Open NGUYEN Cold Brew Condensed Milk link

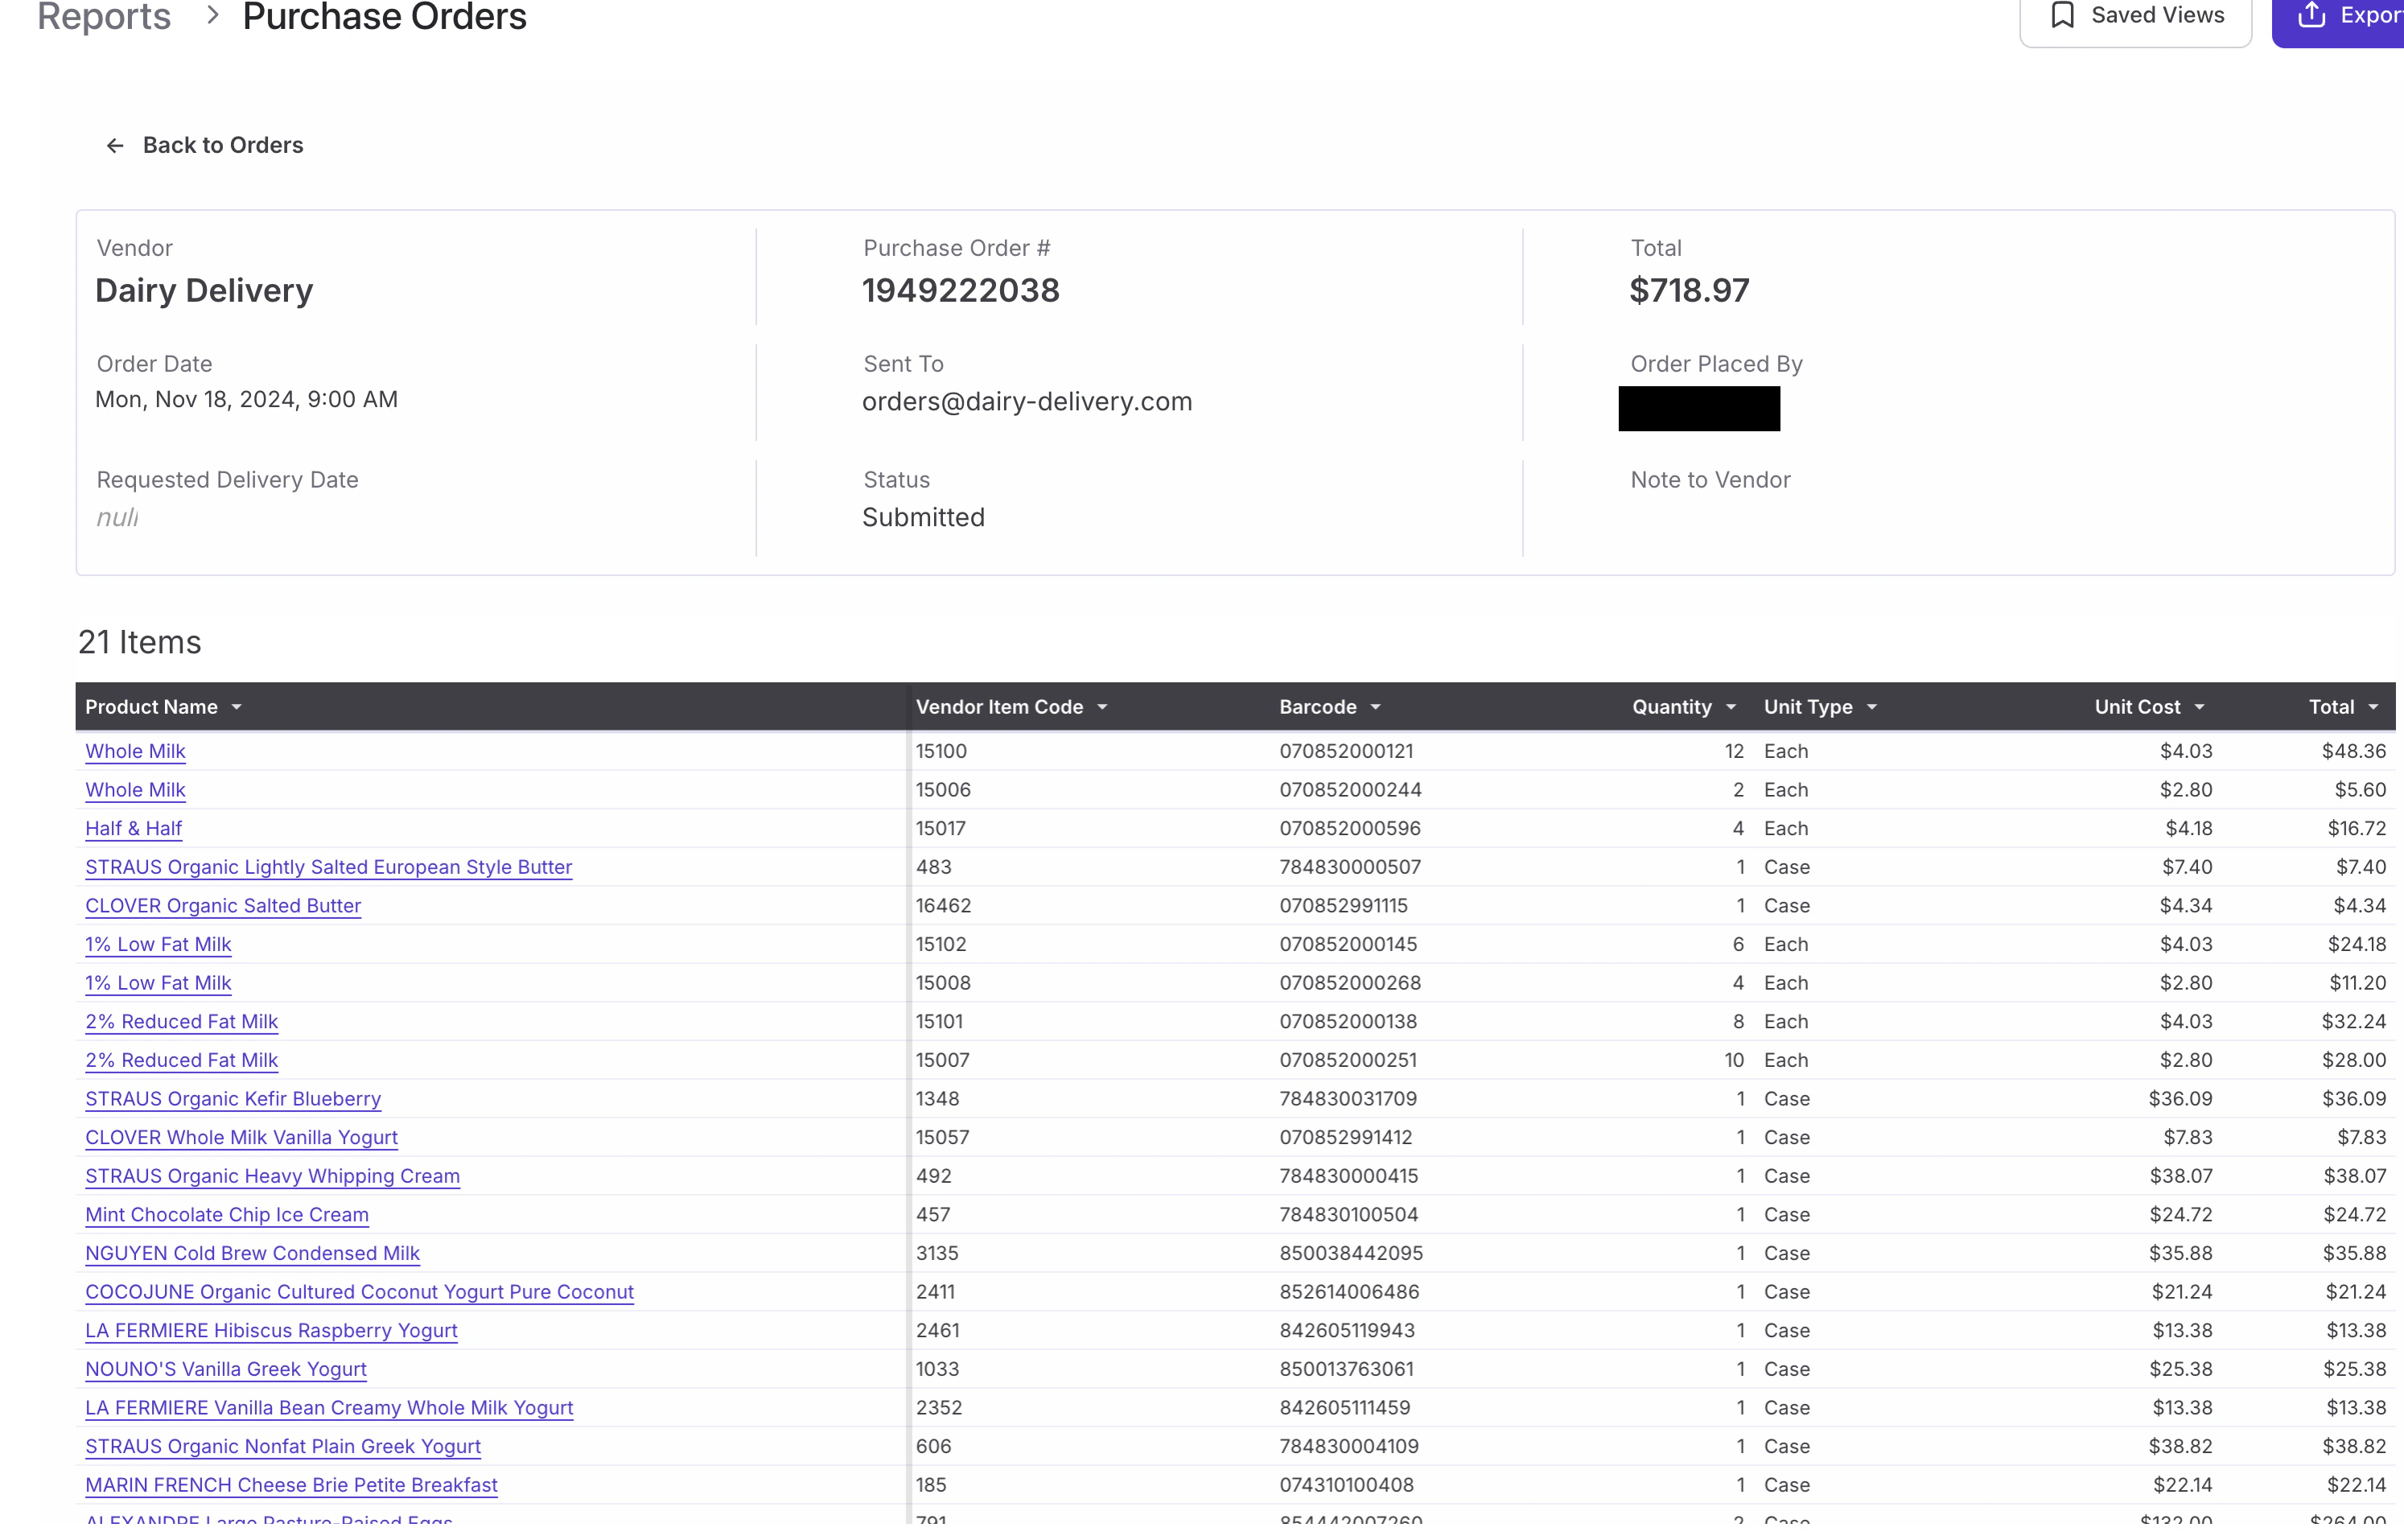252,1253
